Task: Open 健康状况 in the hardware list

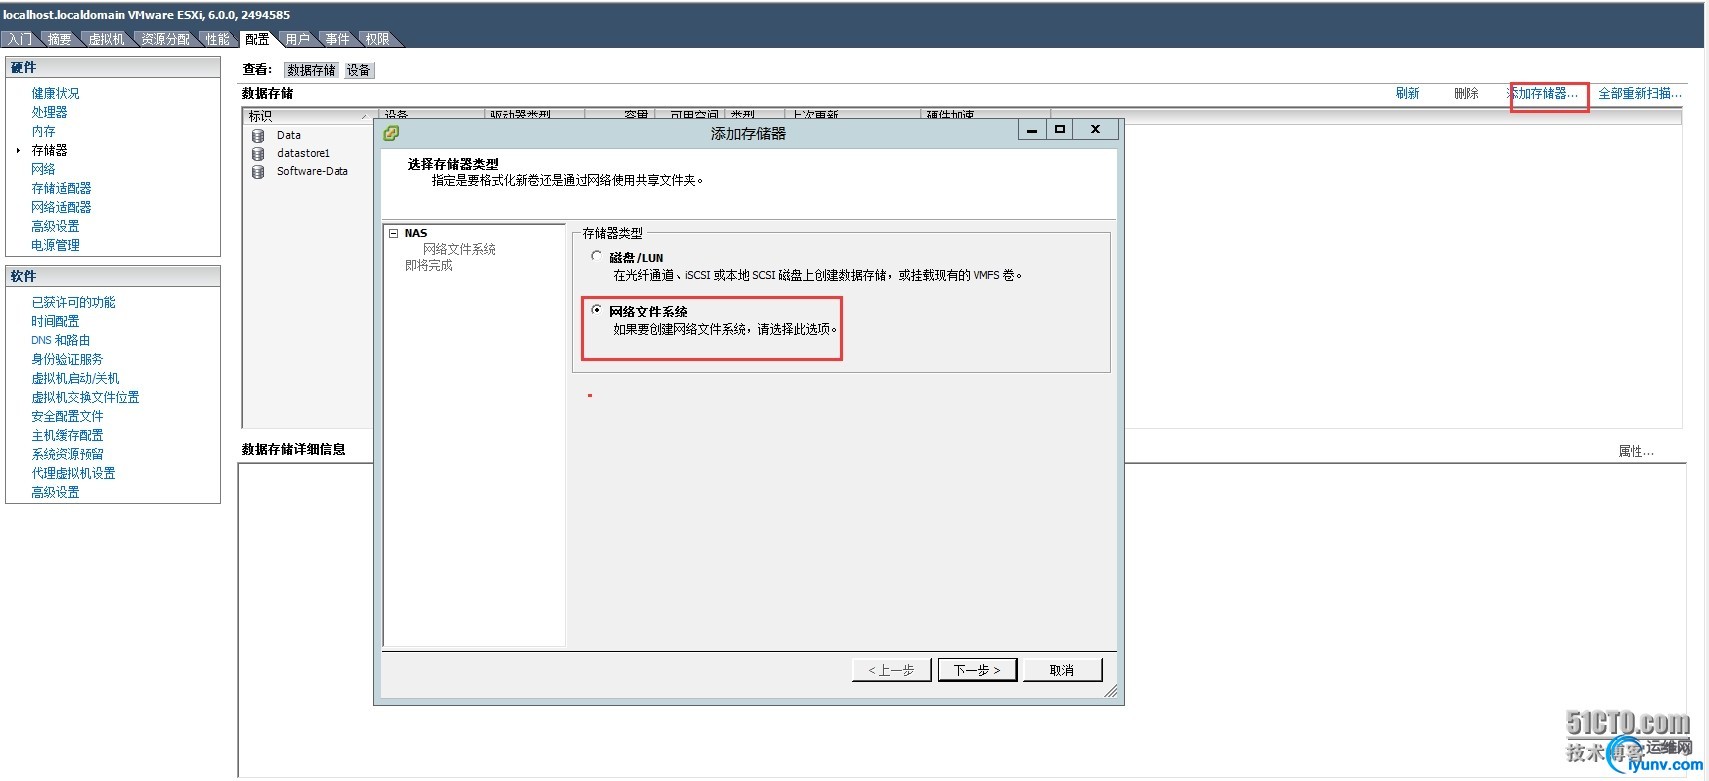Action: 55,93
